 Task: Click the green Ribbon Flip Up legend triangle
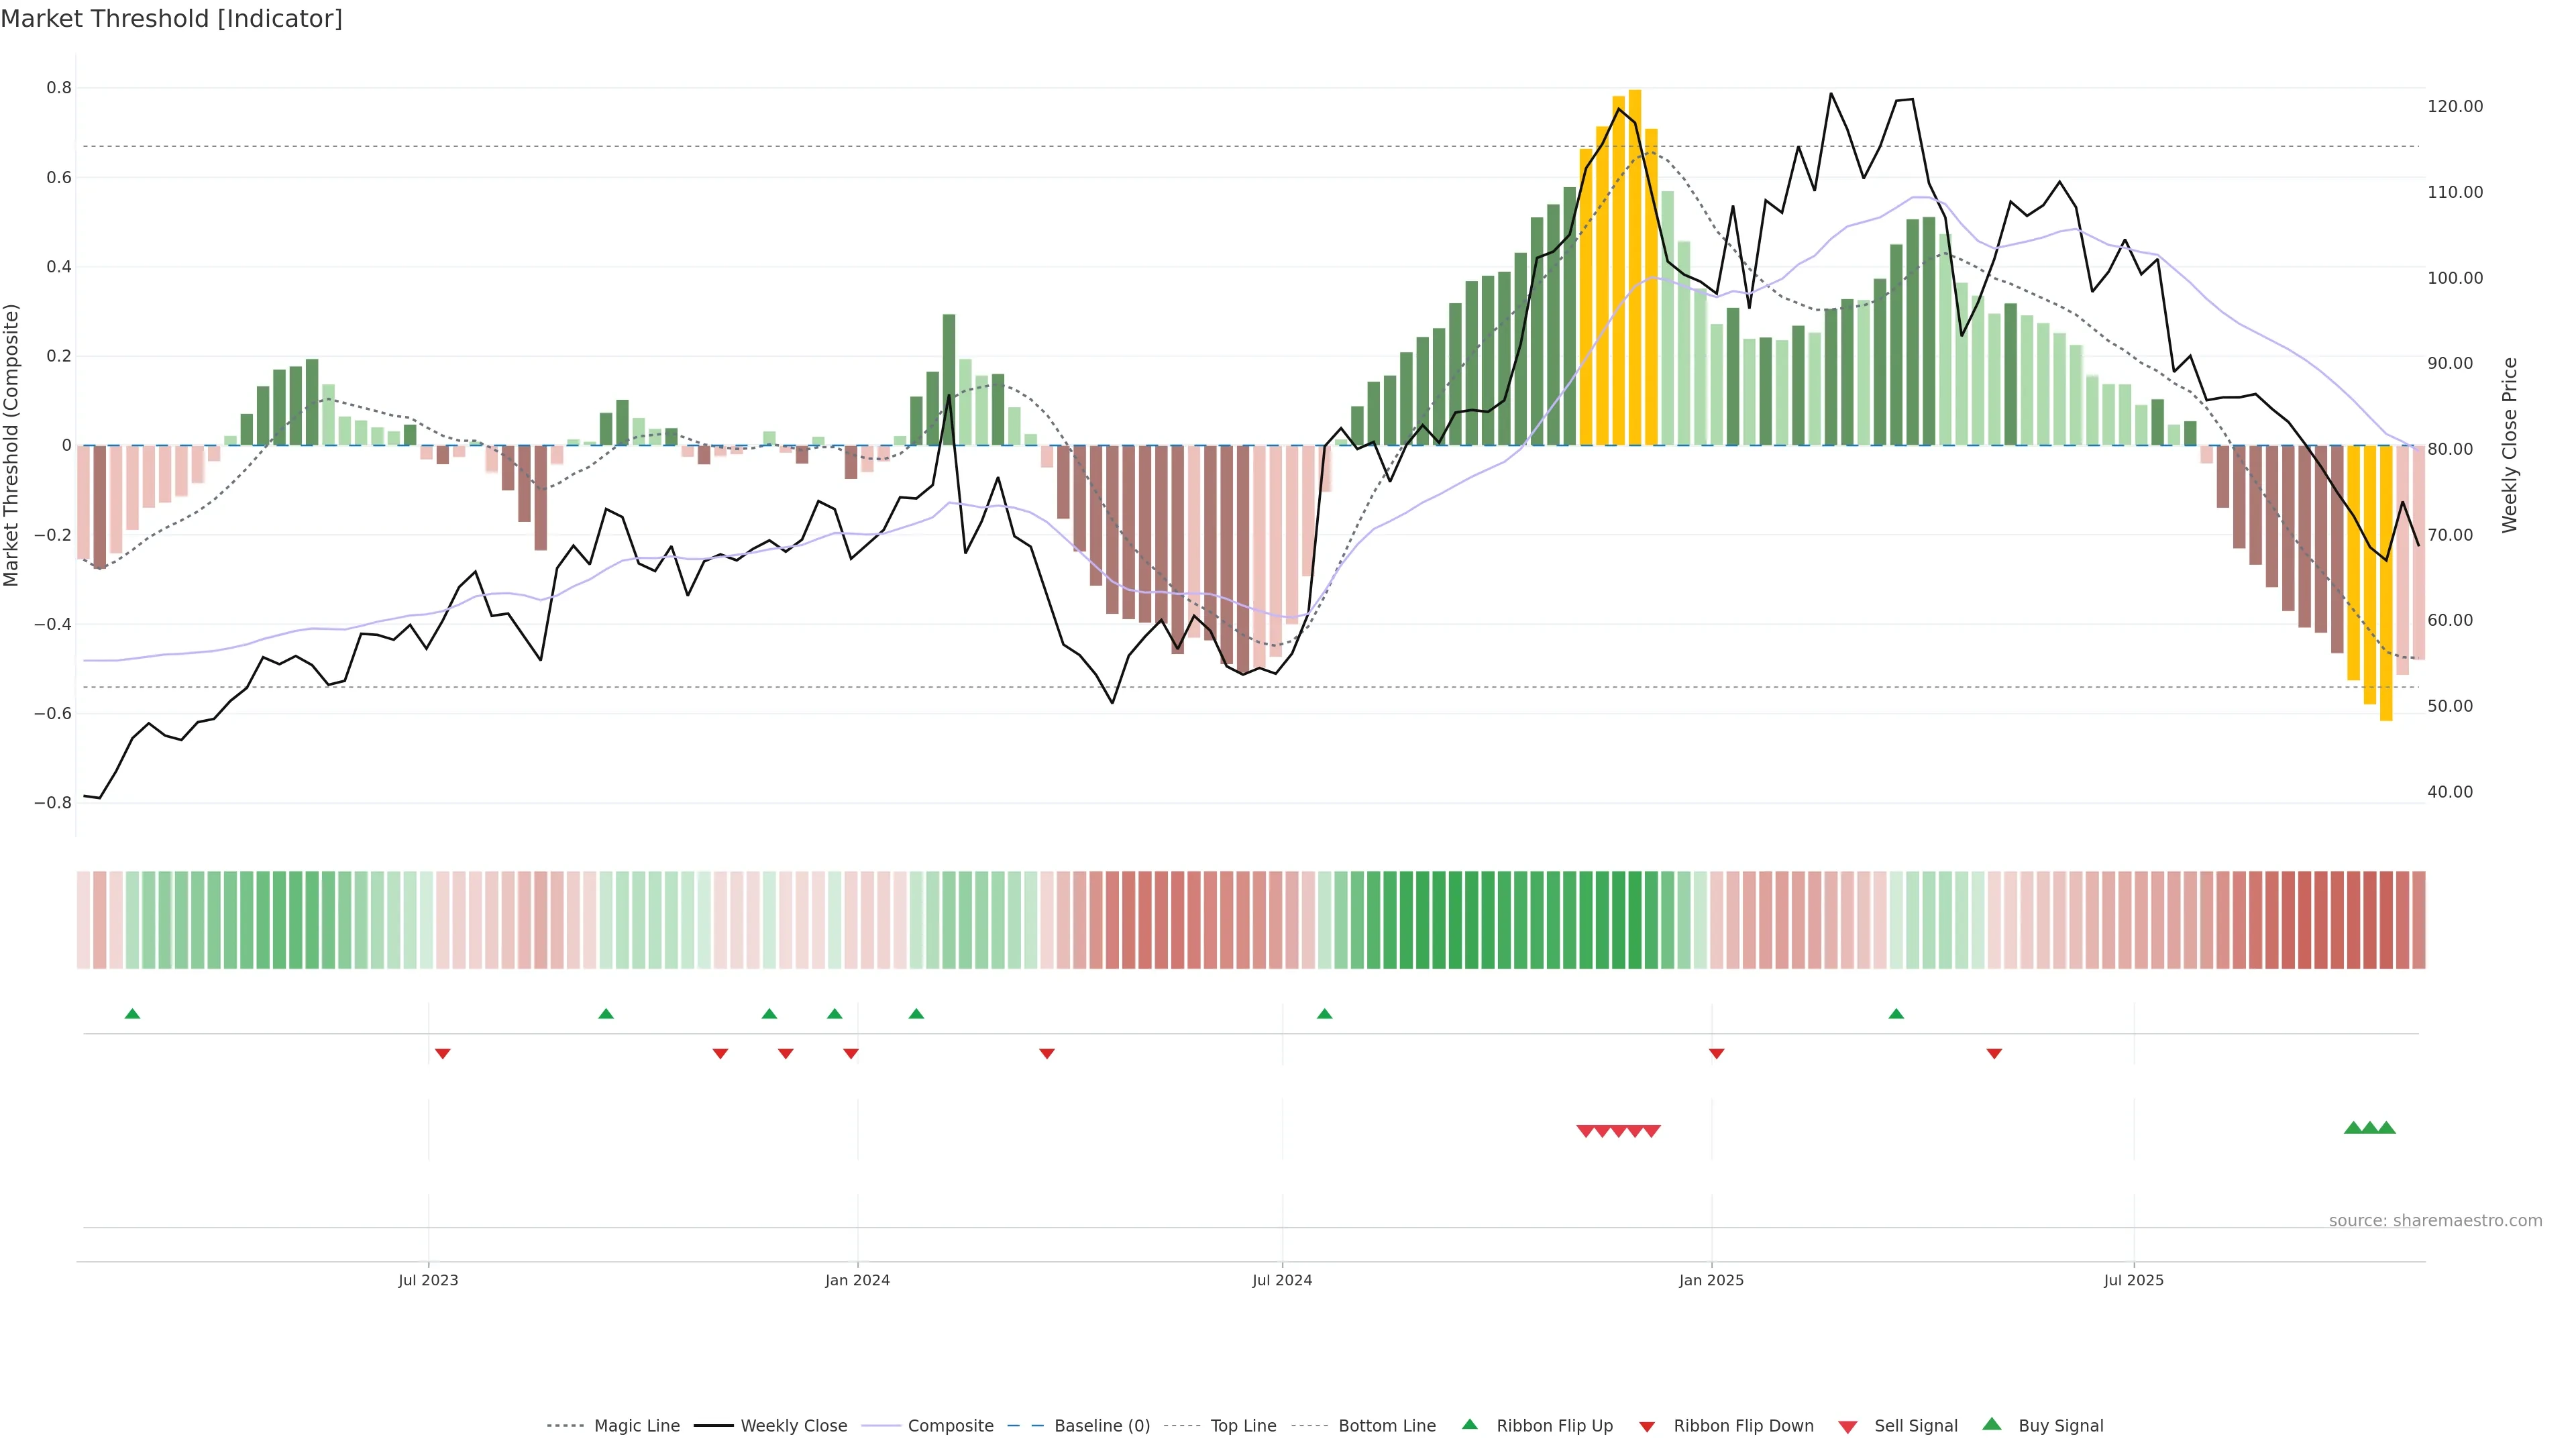coord(1469,1424)
